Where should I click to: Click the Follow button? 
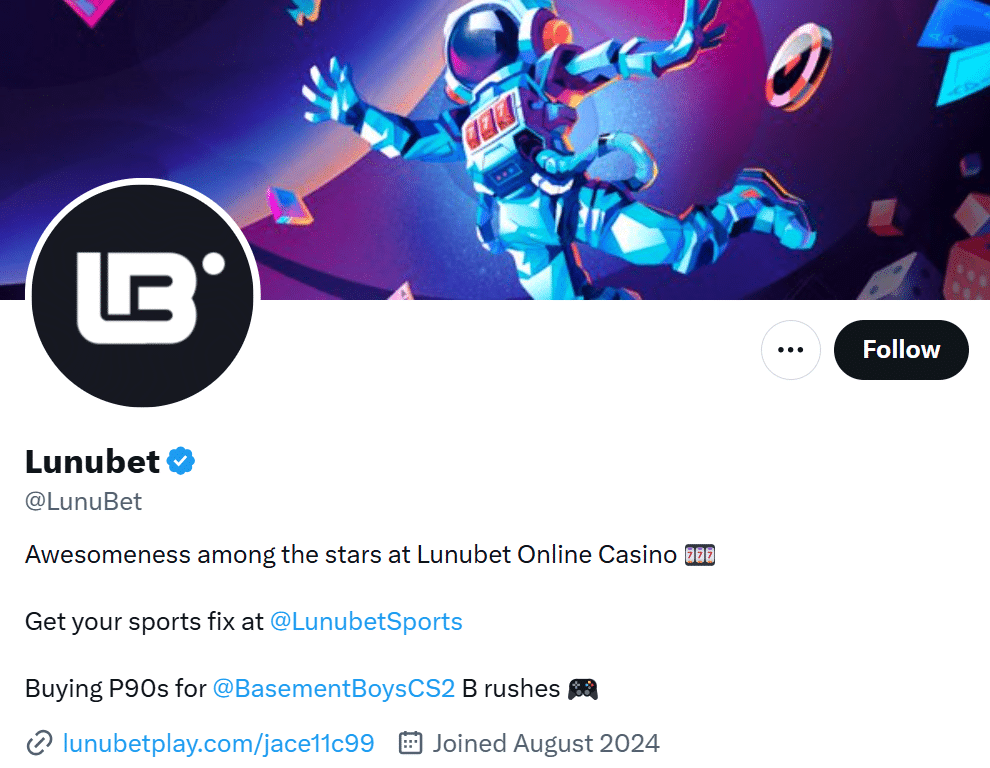coord(901,350)
